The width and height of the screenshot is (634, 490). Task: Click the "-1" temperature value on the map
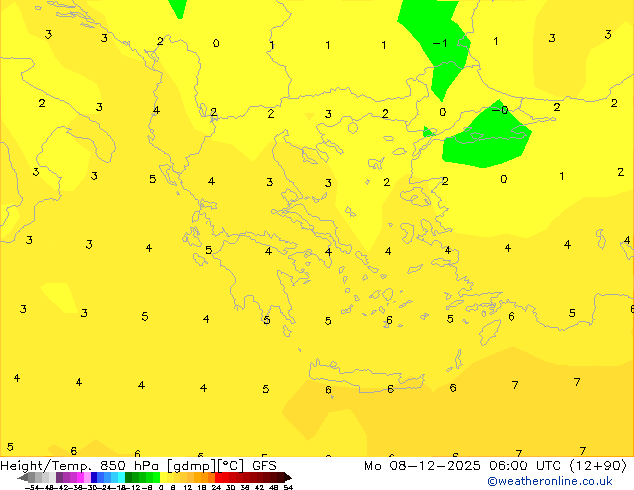coord(440,43)
